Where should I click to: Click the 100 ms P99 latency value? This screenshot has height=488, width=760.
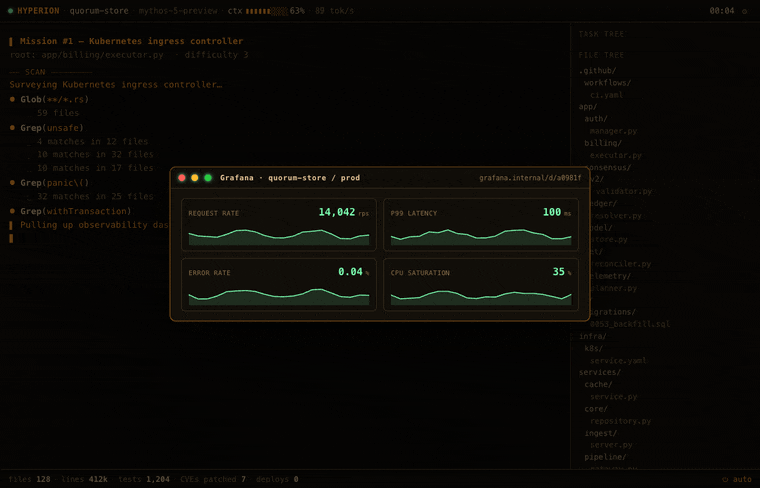(556, 212)
